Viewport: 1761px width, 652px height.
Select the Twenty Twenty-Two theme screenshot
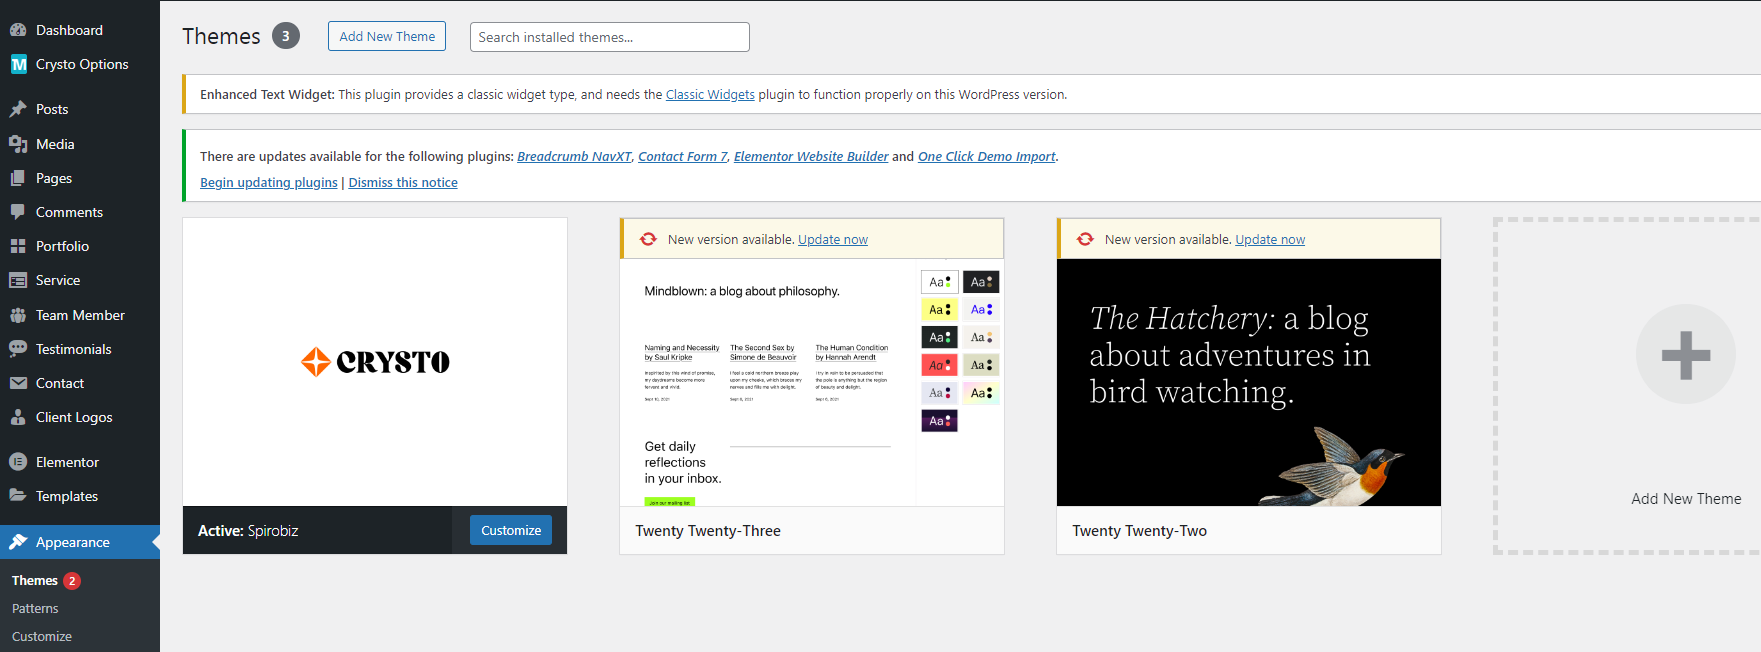[1248, 382]
